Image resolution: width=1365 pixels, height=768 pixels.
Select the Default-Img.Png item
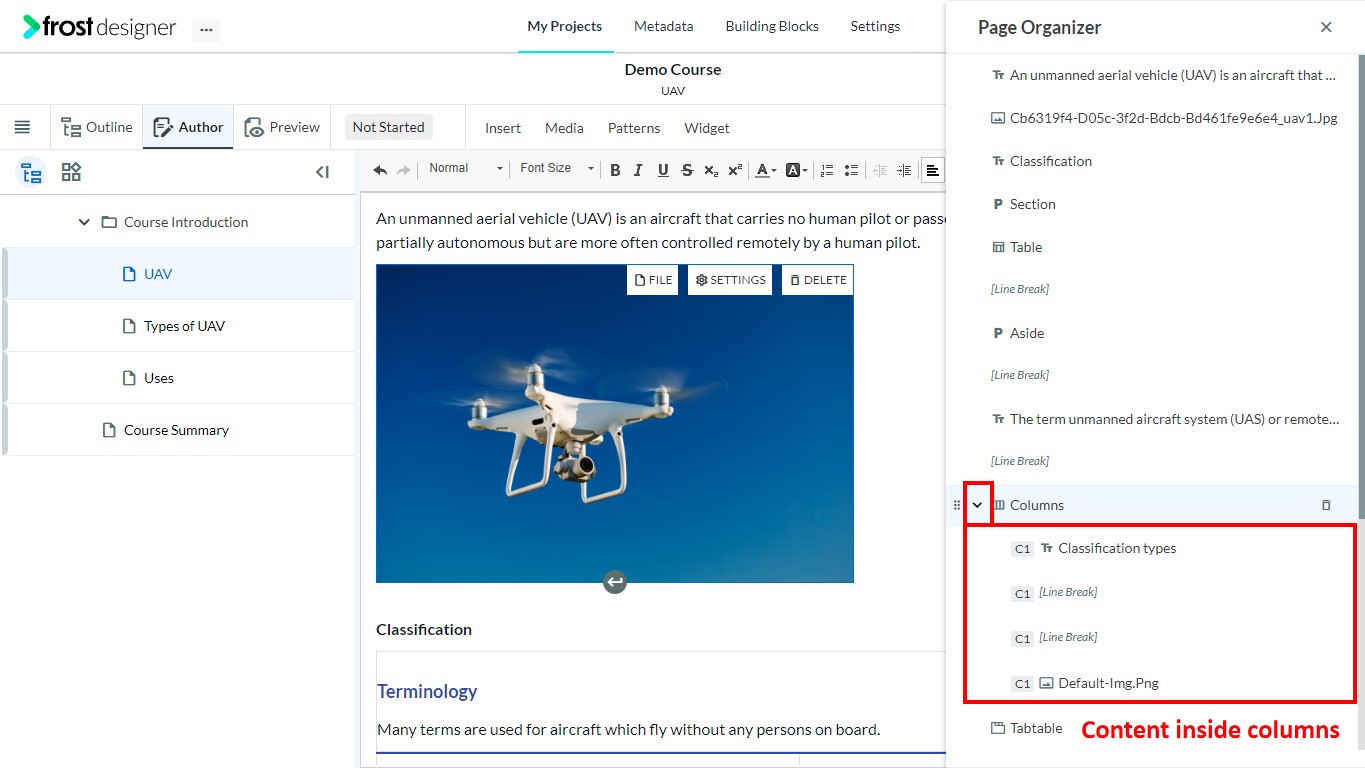1108,683
